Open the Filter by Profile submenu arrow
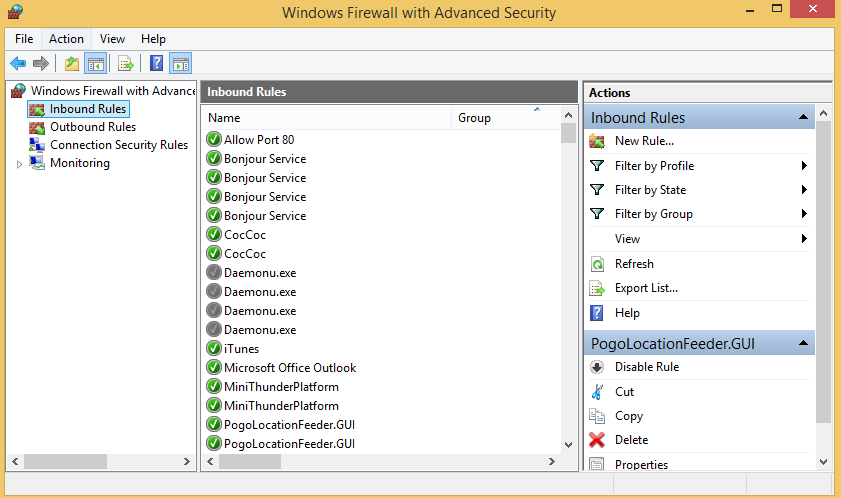 (x=804, y=165)
